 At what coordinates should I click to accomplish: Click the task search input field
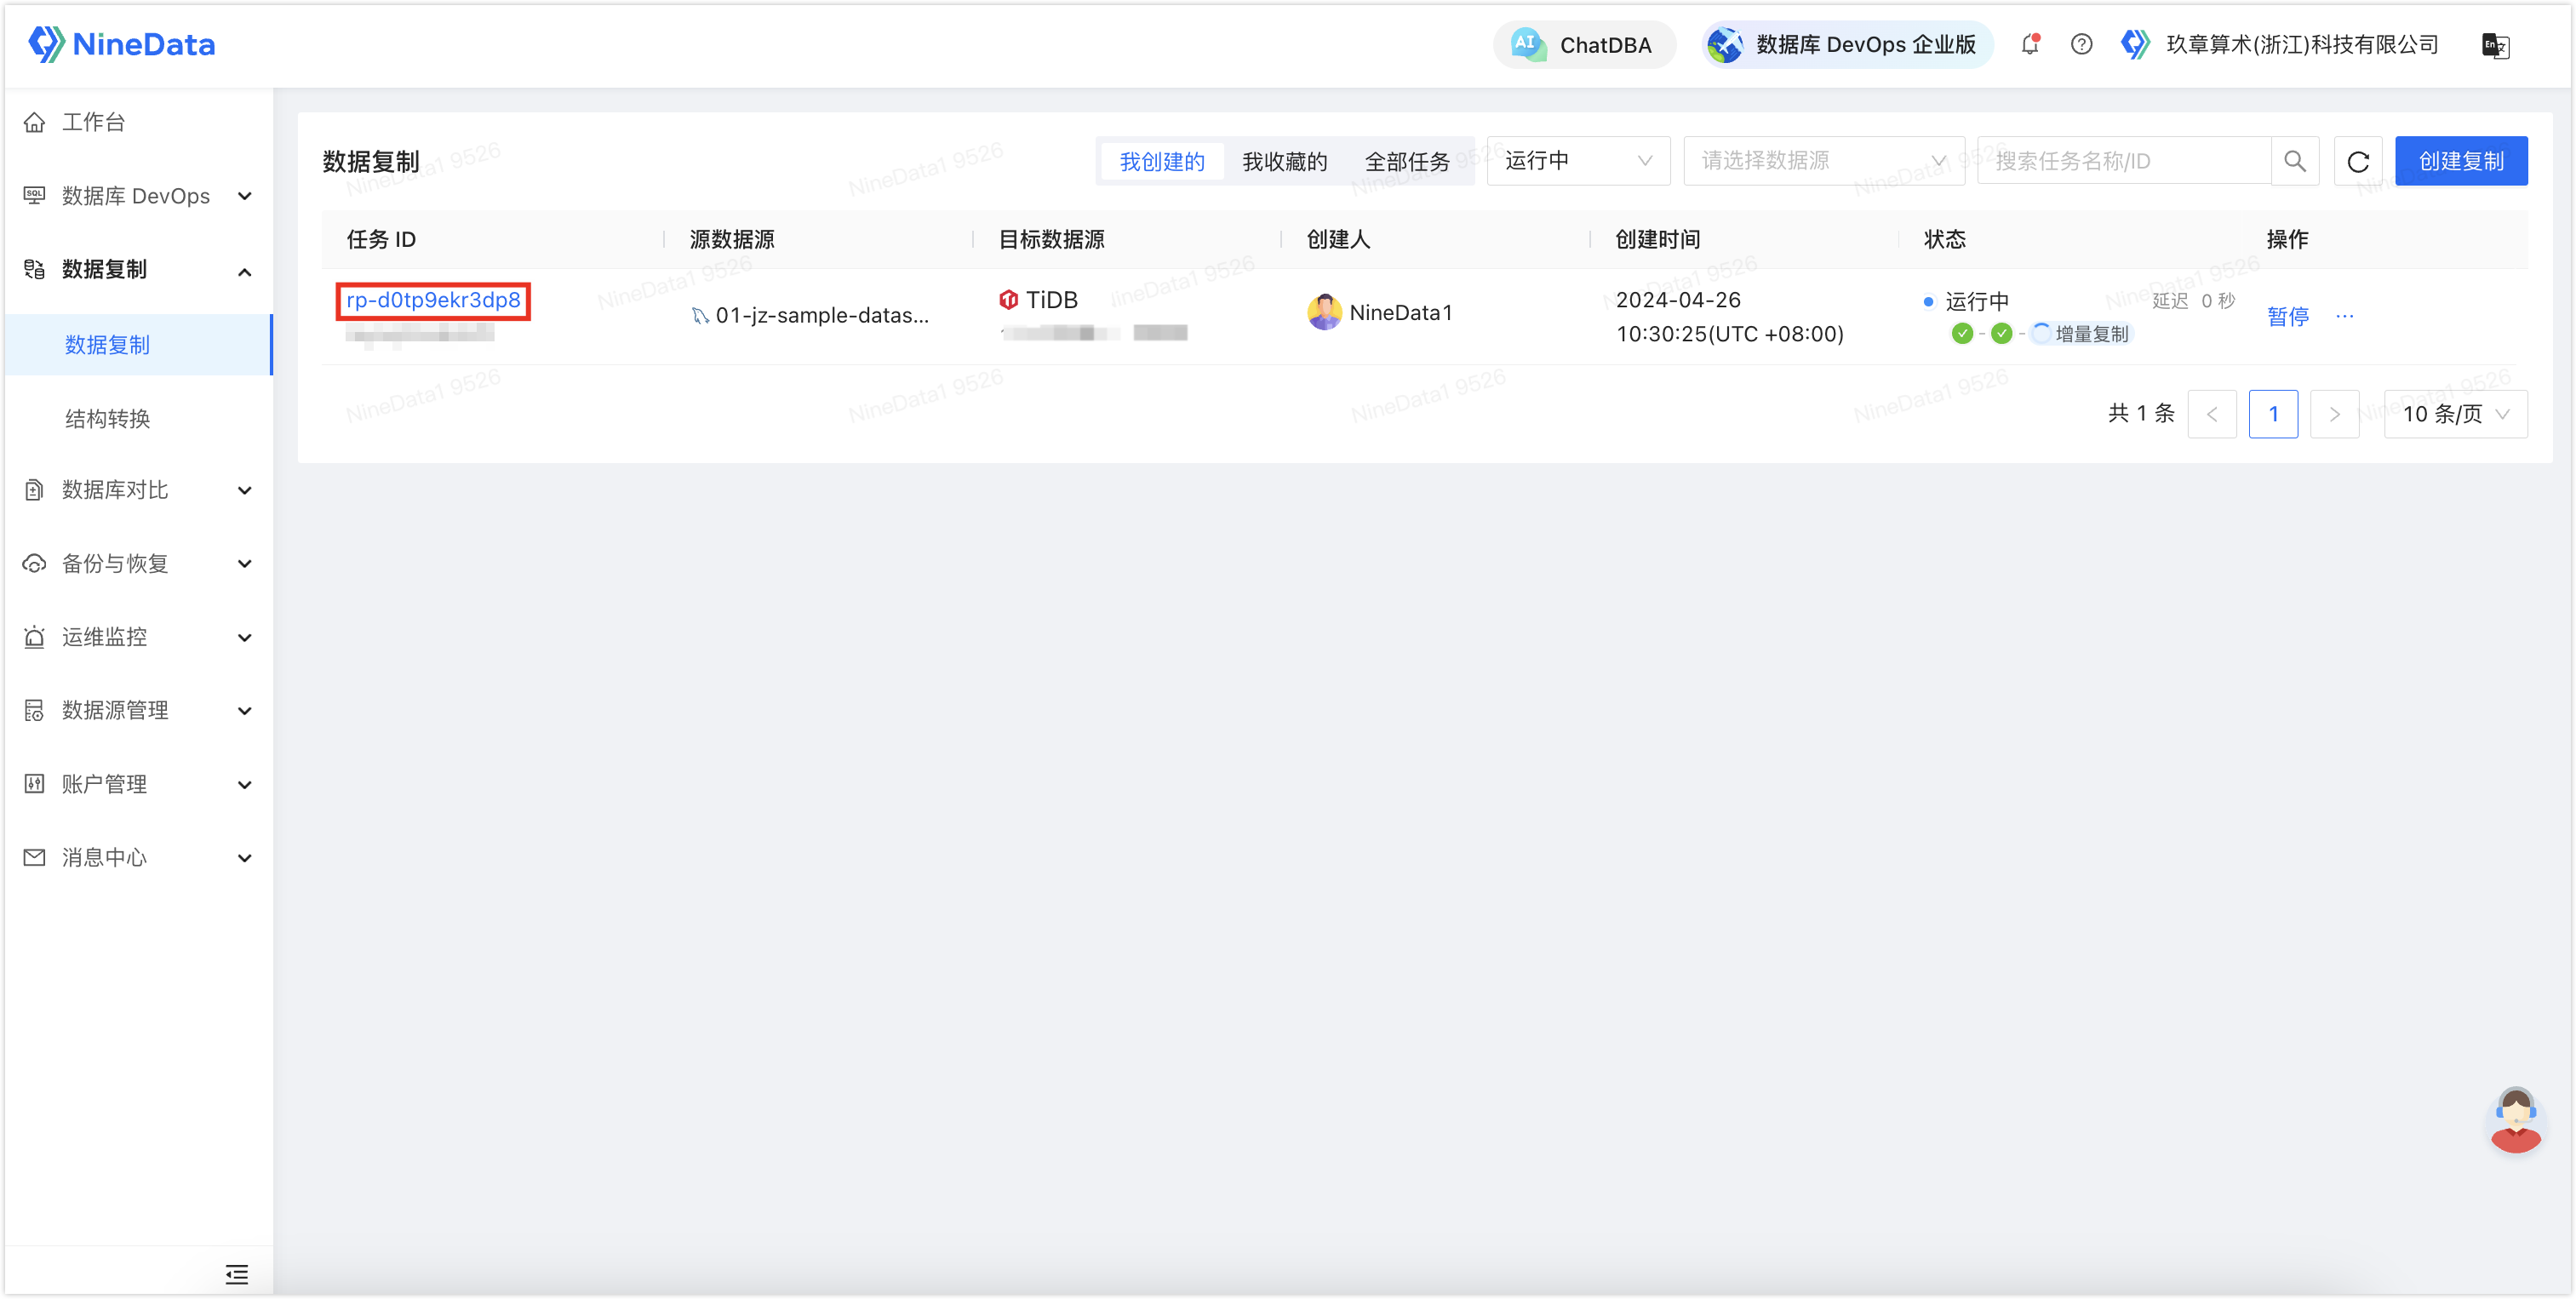point(2120,160)
